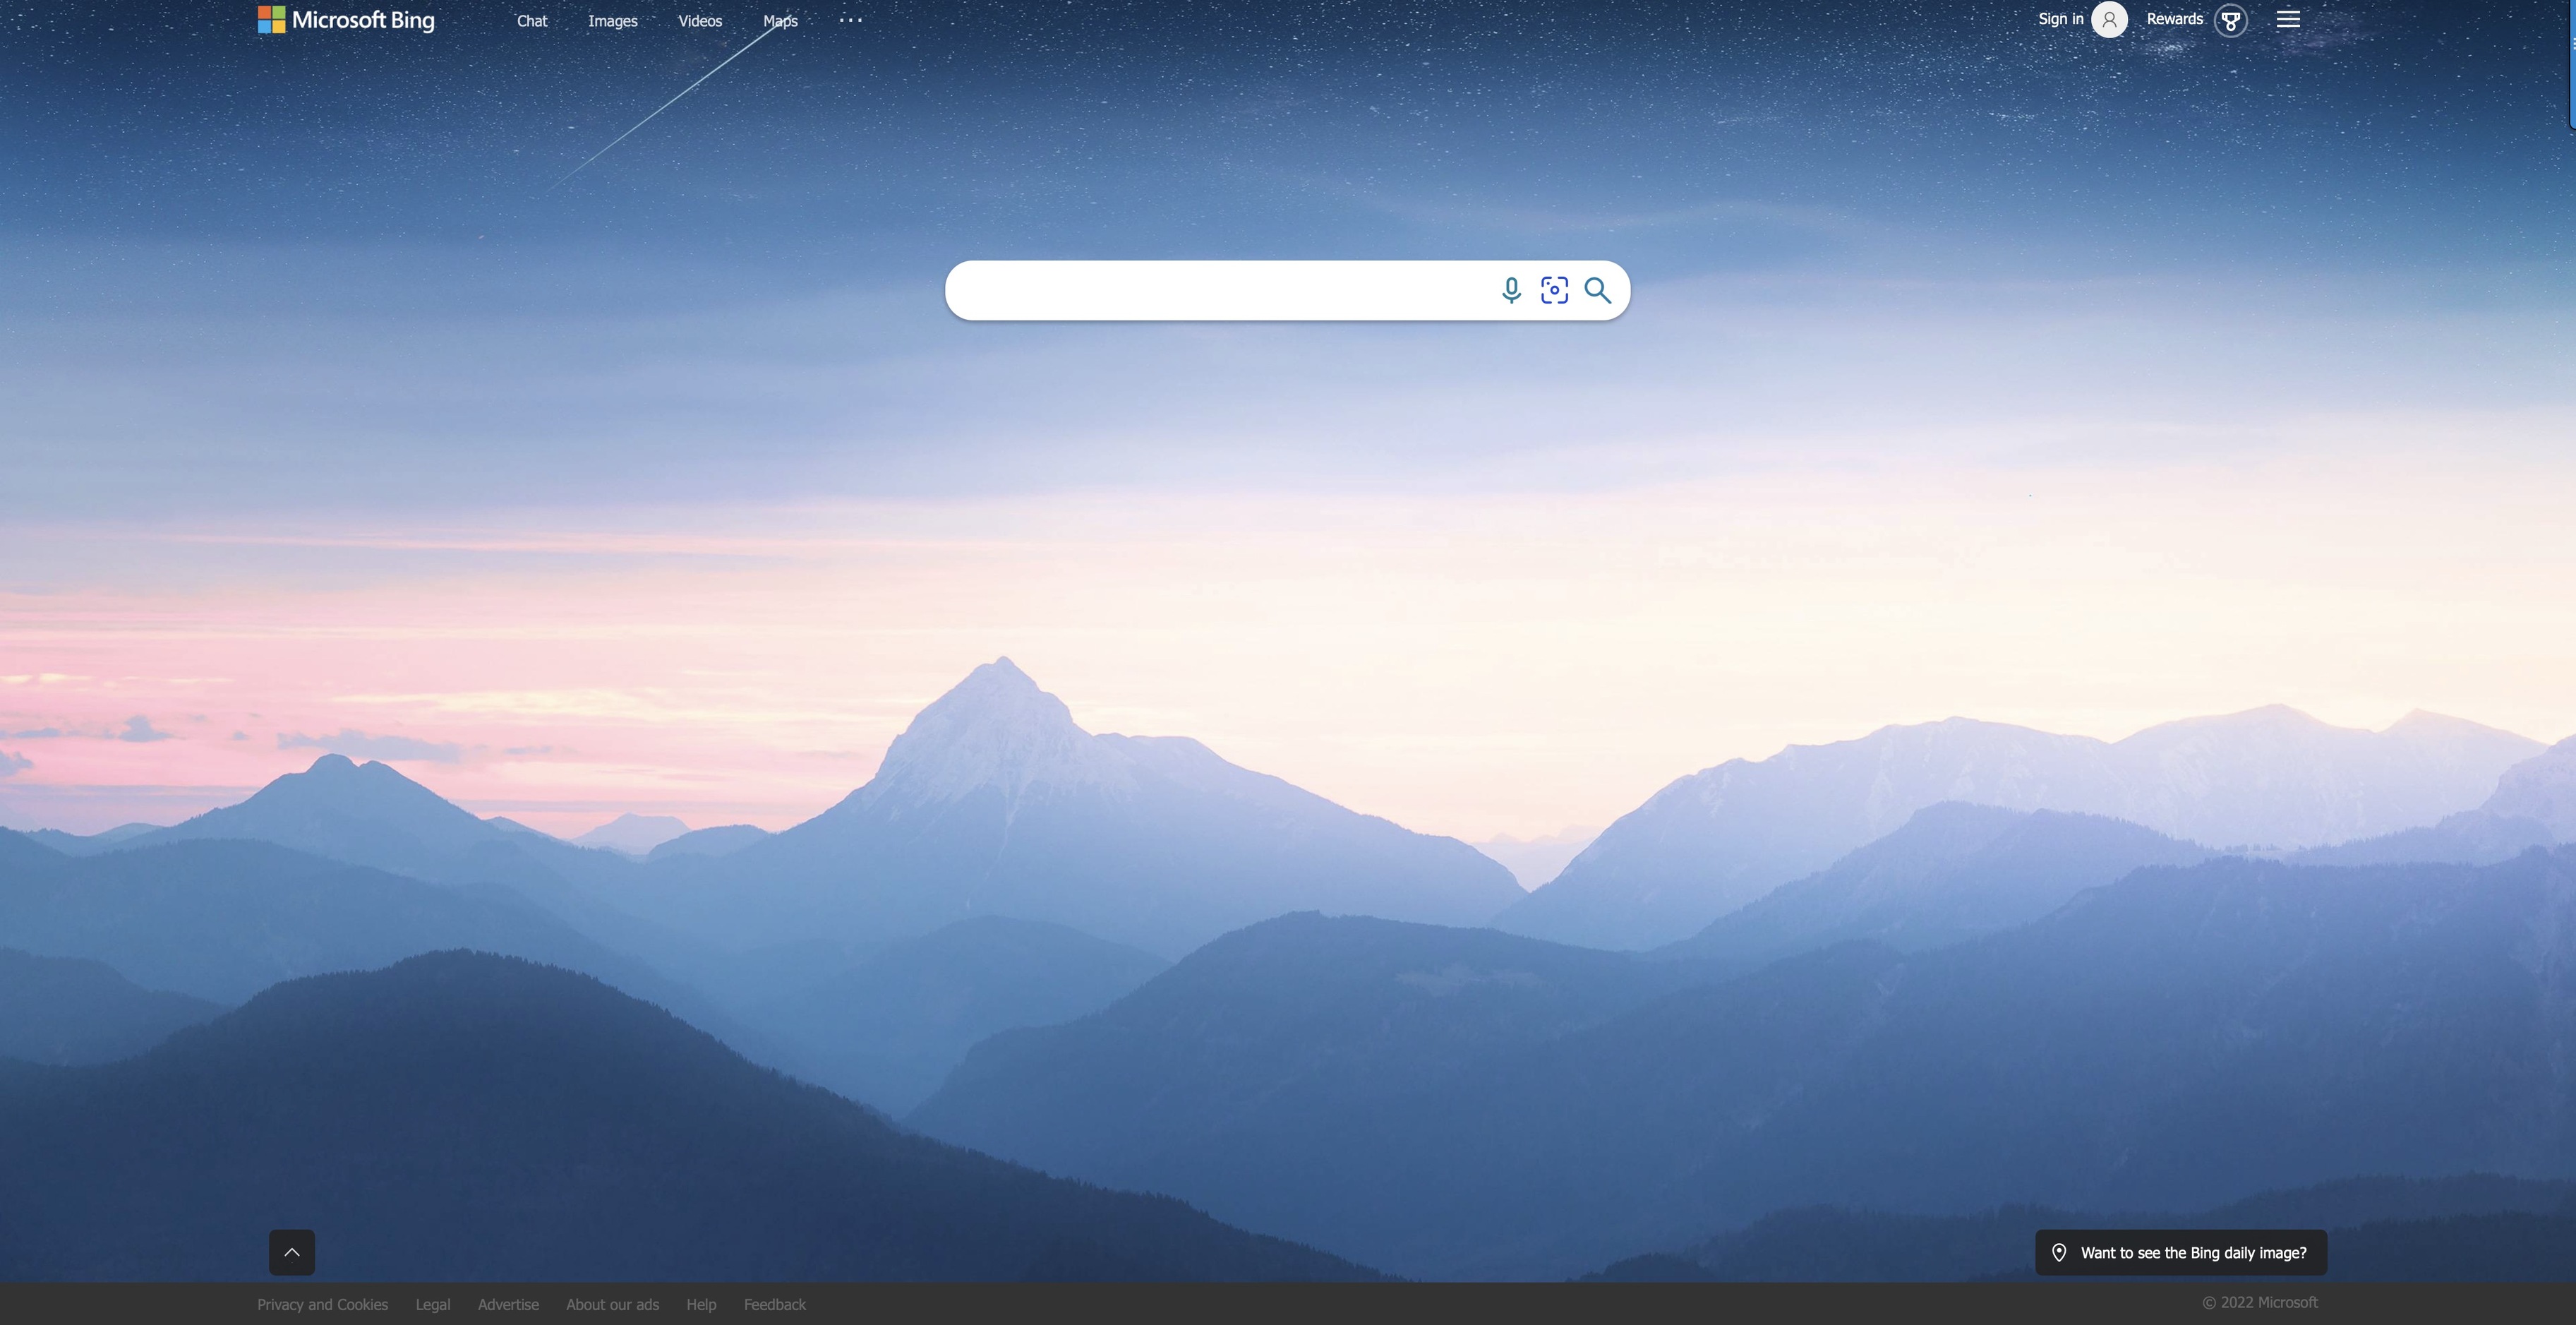The image size is (2576, 1325).
Task: Switch to Videos search
Action: pyautogui.click(x=700, y=21)
